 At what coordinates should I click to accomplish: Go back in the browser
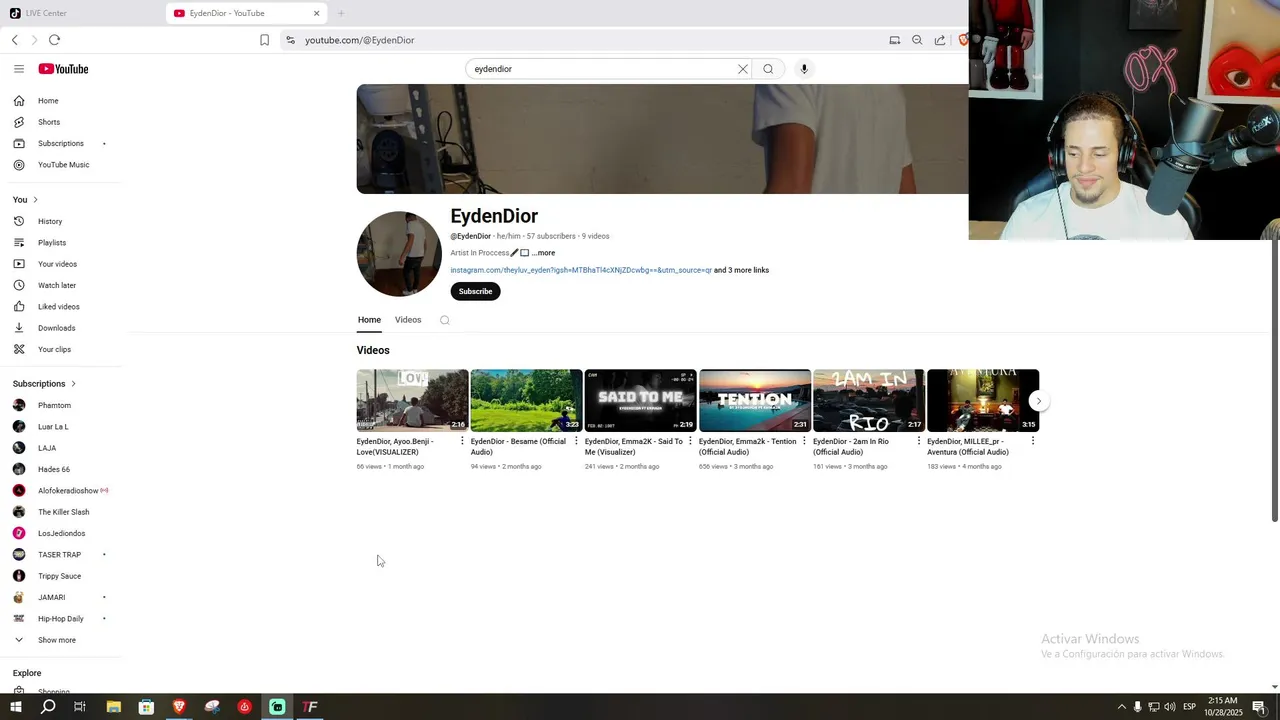(x=15, y=40)
